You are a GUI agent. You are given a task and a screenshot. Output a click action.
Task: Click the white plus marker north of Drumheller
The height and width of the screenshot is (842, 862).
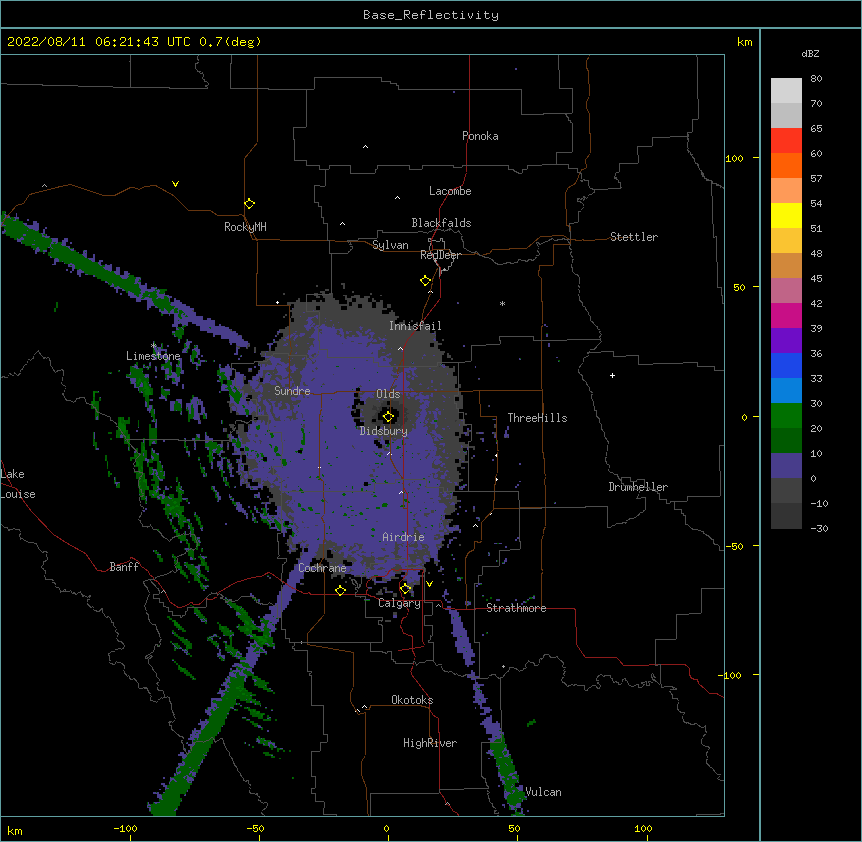(612, 375)
